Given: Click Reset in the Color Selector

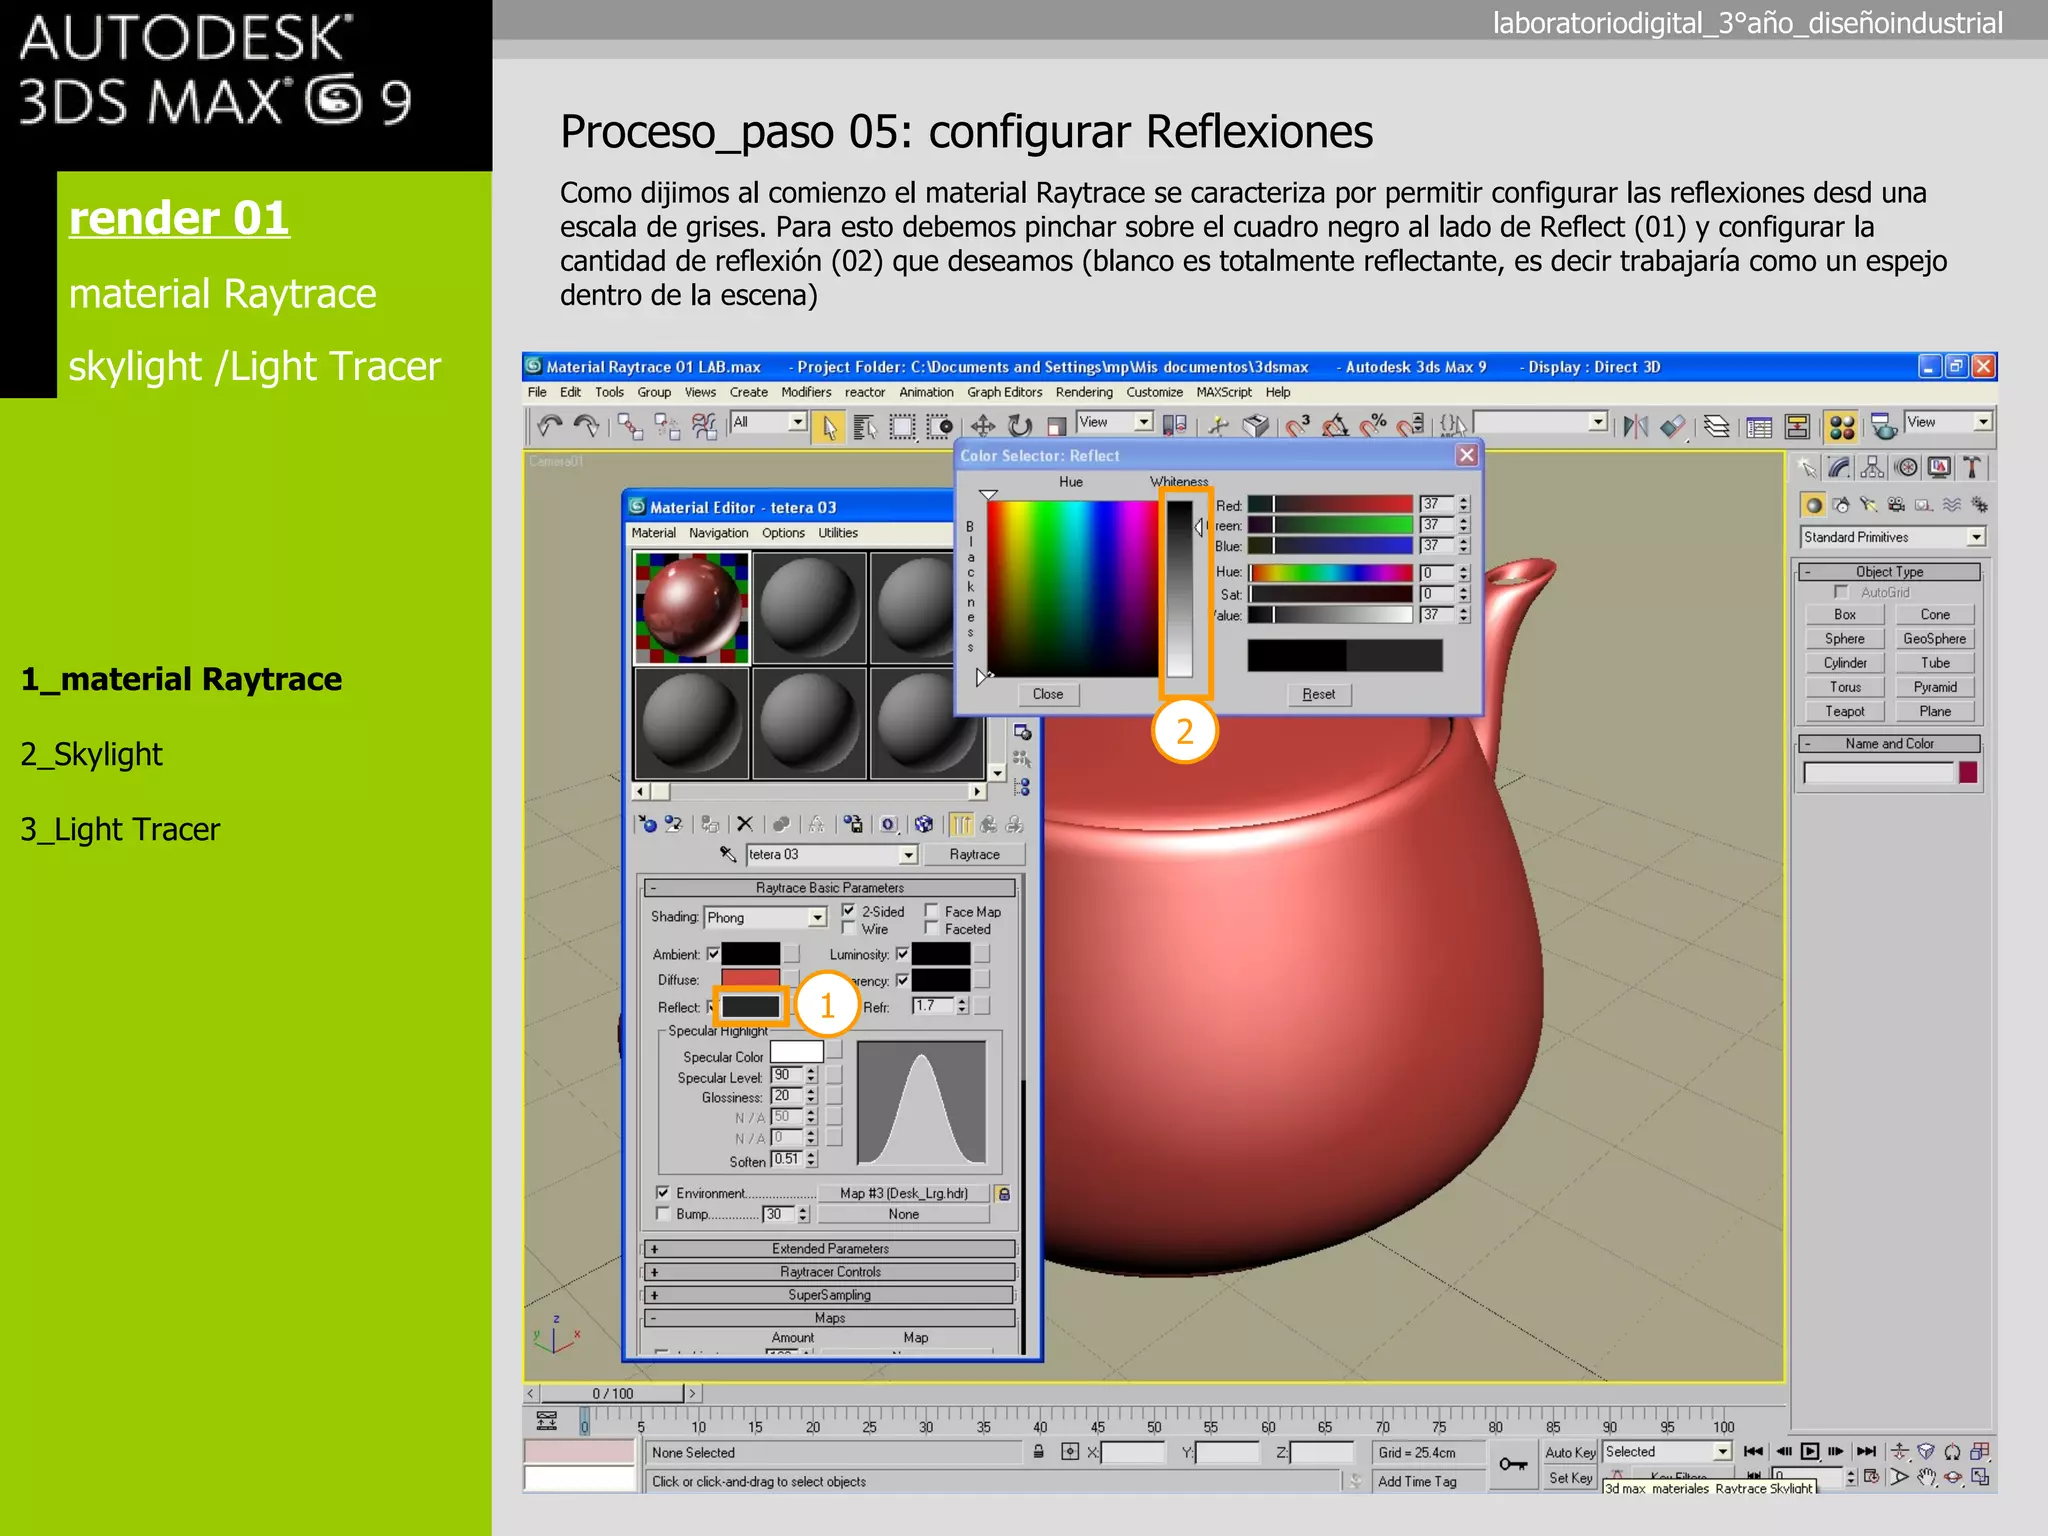Looking at the screenshot, I should (x=1318, y=694).
